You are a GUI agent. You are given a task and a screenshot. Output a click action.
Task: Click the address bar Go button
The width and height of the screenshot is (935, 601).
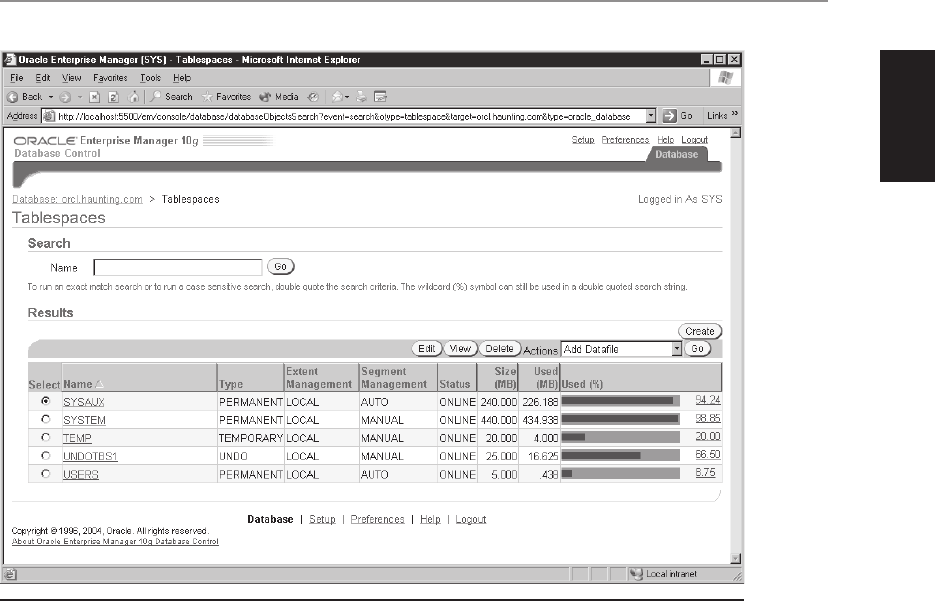click(x=678, y=116)
